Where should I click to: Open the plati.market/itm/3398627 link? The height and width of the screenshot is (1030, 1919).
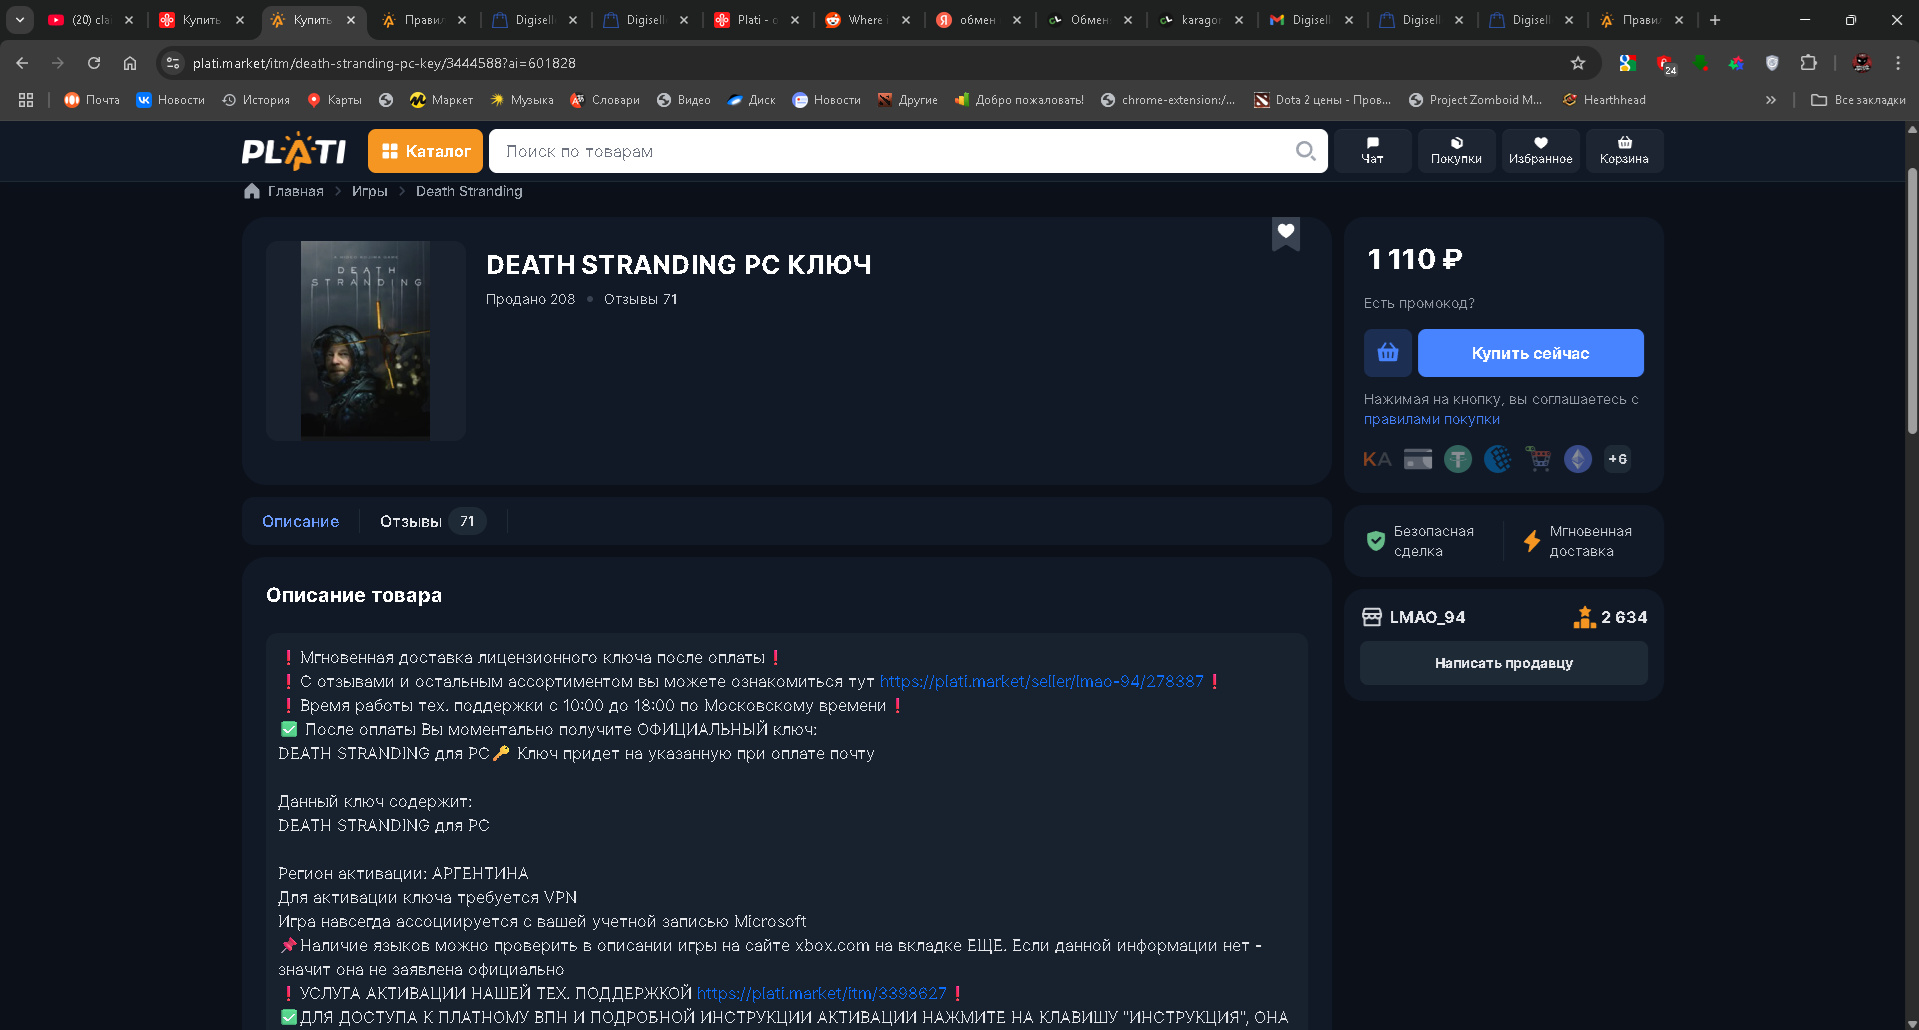[x=821, y=993]
